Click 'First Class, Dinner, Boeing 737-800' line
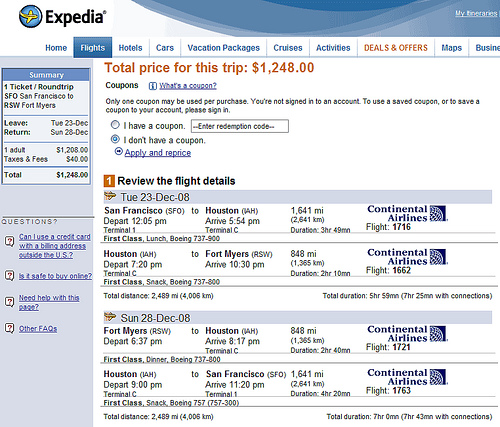The height and width of the screenshot is (427, 500). click(x=162, y=359)
